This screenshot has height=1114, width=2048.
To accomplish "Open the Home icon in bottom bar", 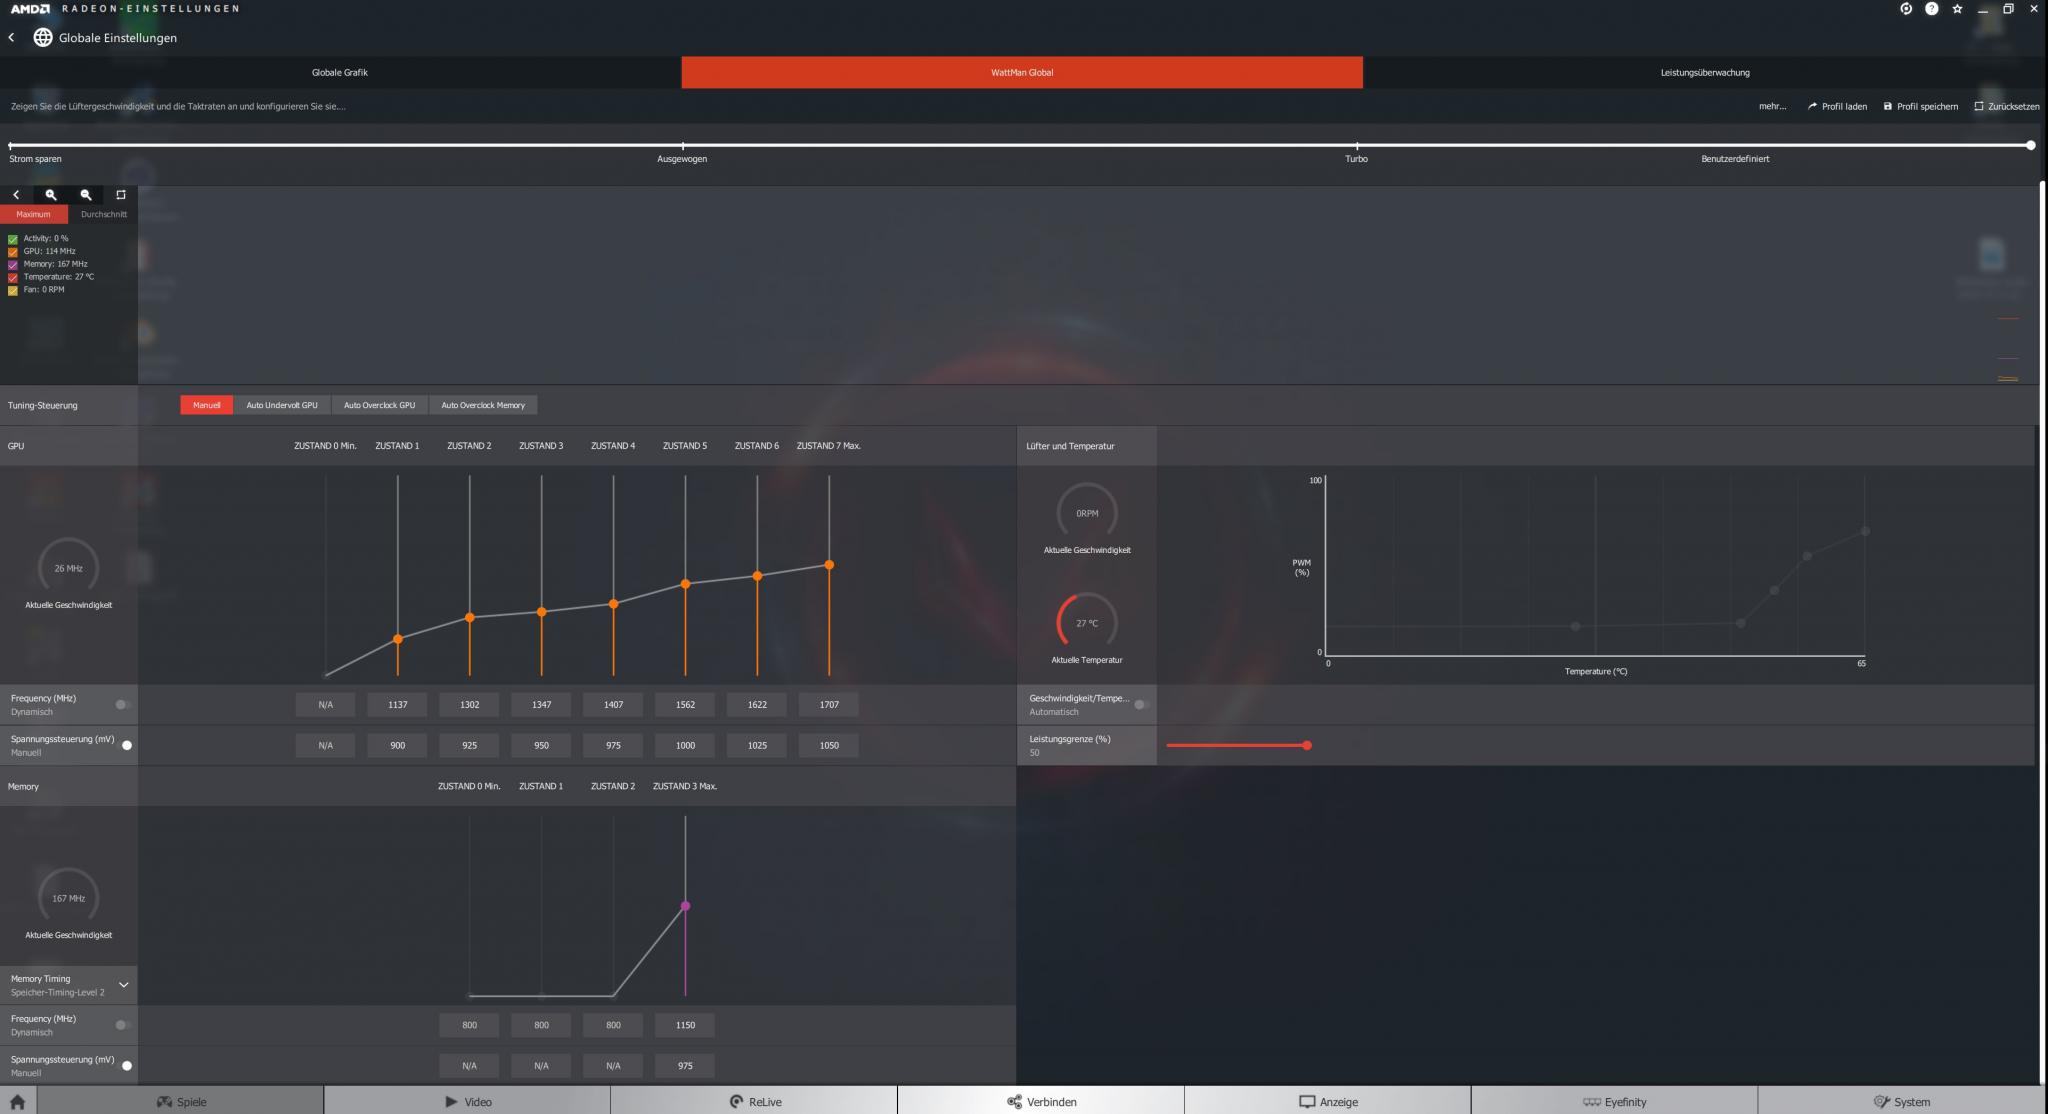I will coord(17,1101).
